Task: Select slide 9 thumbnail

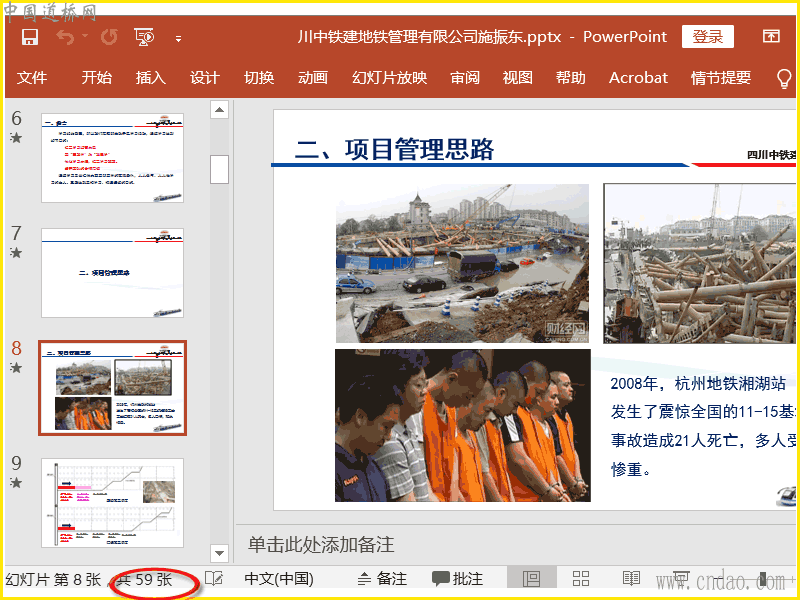Action: 112,503
